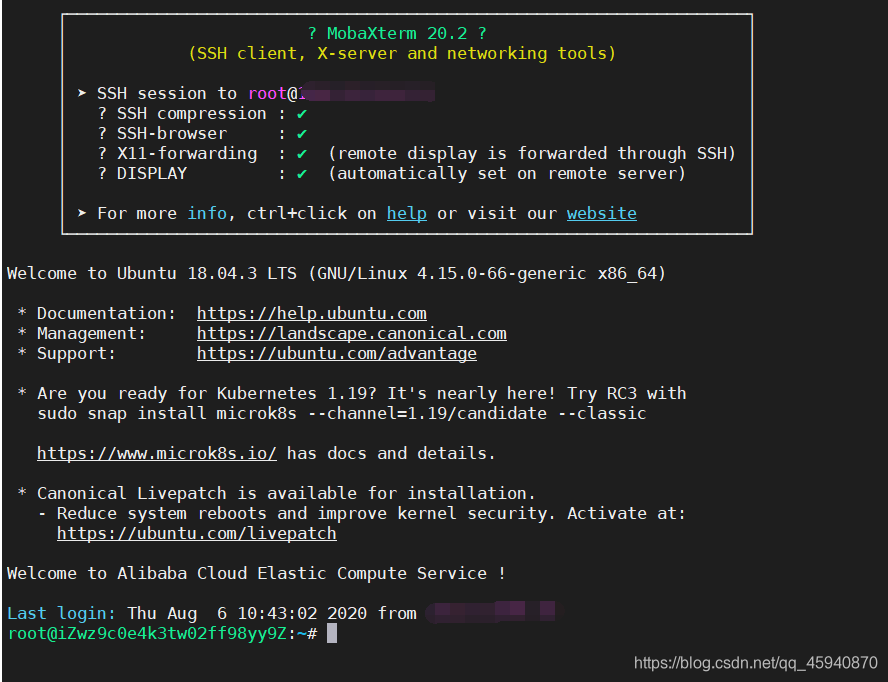Click the 'SSH compression' line
Image resolution: width=888 pixels, height=682 pixels.
[203, 114]
